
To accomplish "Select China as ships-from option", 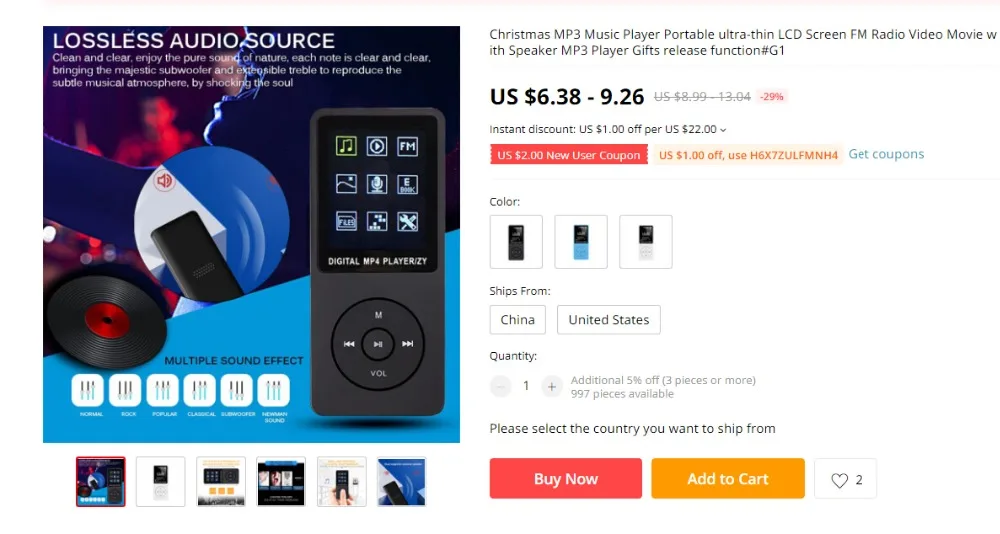I will tap(518, 320).
